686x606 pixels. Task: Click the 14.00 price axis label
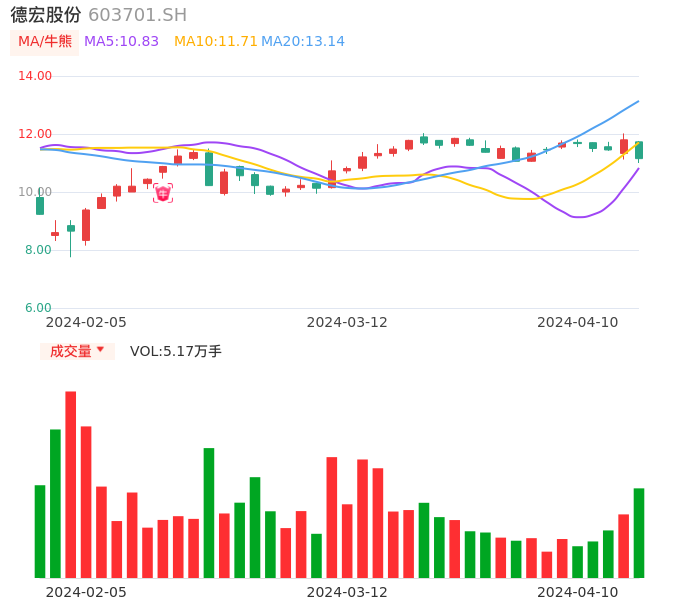tap(35, 76)
